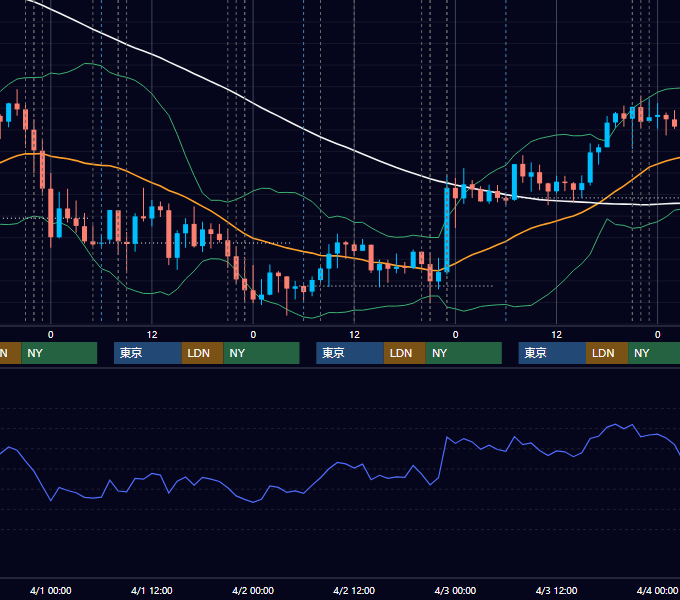Select the 4/4 00:00 date label
The image size is (680, 600).
click(657, 590)
